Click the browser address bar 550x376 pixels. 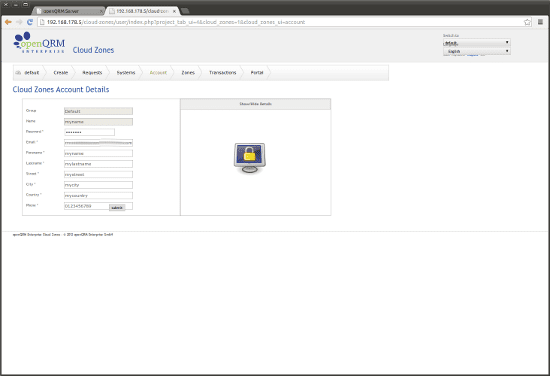[281, 22]
